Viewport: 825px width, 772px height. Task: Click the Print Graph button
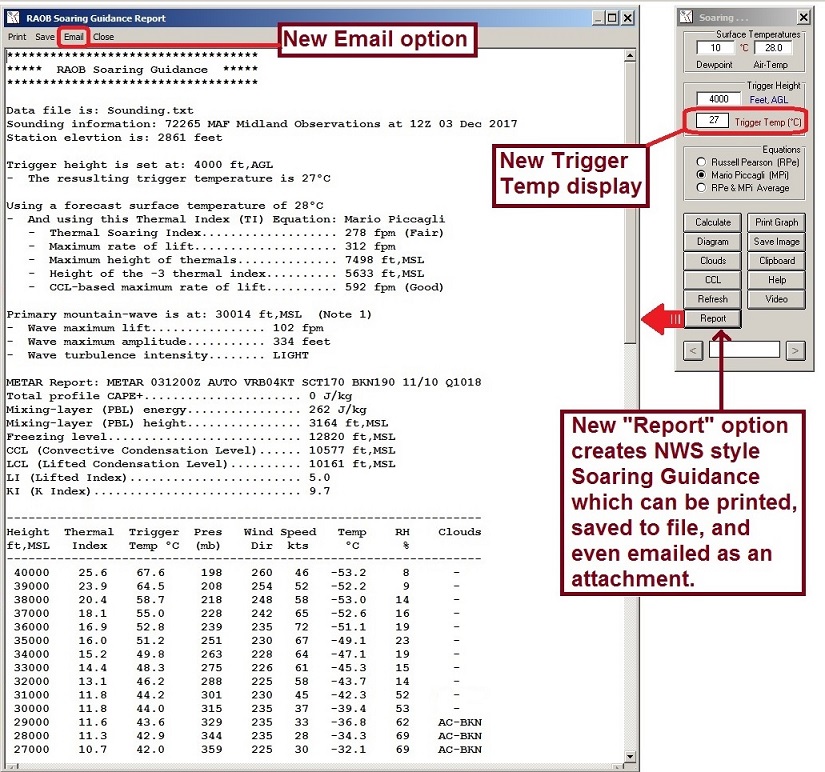777,223
